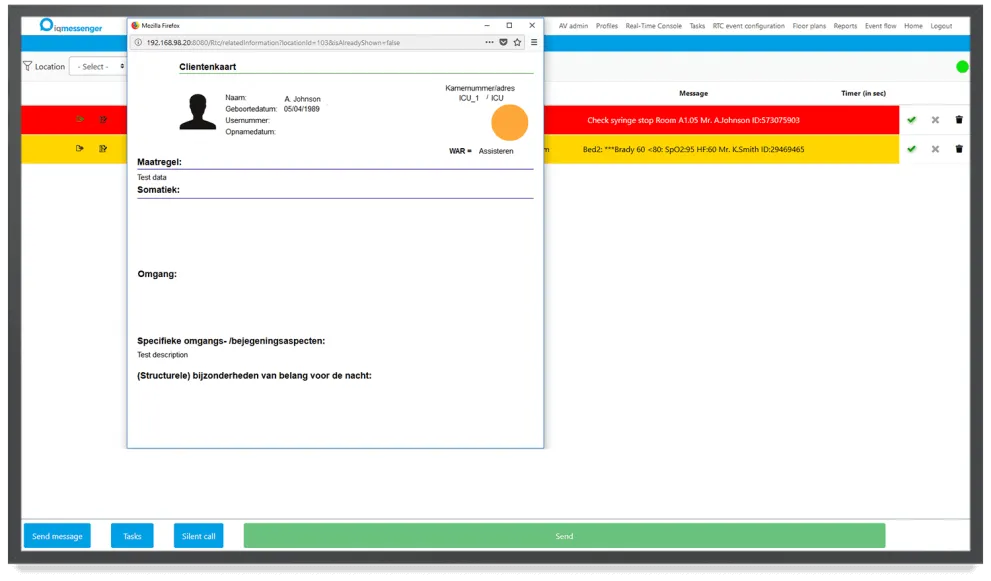Open the Firefox hamburger menu

534,42
